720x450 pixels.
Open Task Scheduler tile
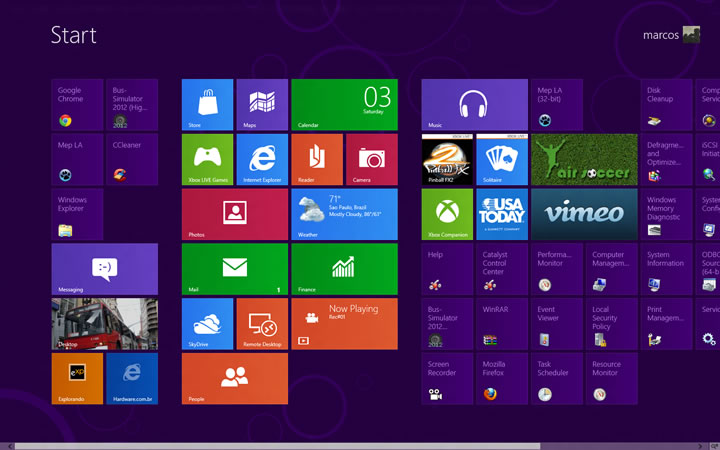coord(557,378)
